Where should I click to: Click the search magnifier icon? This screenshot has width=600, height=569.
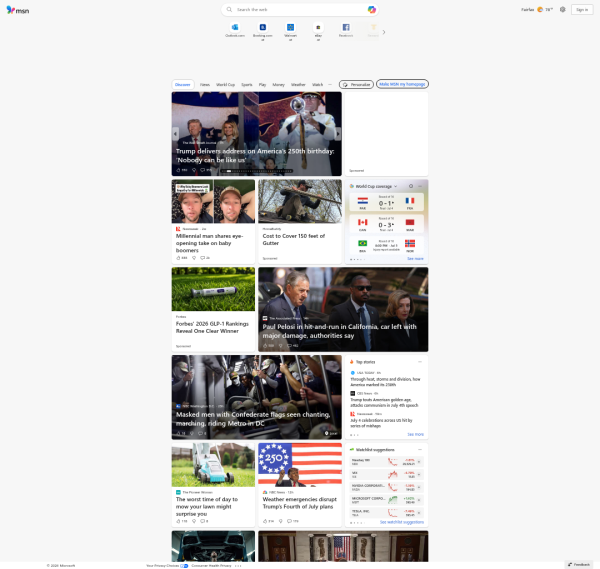pyautogui.click(x=229, y=10)
